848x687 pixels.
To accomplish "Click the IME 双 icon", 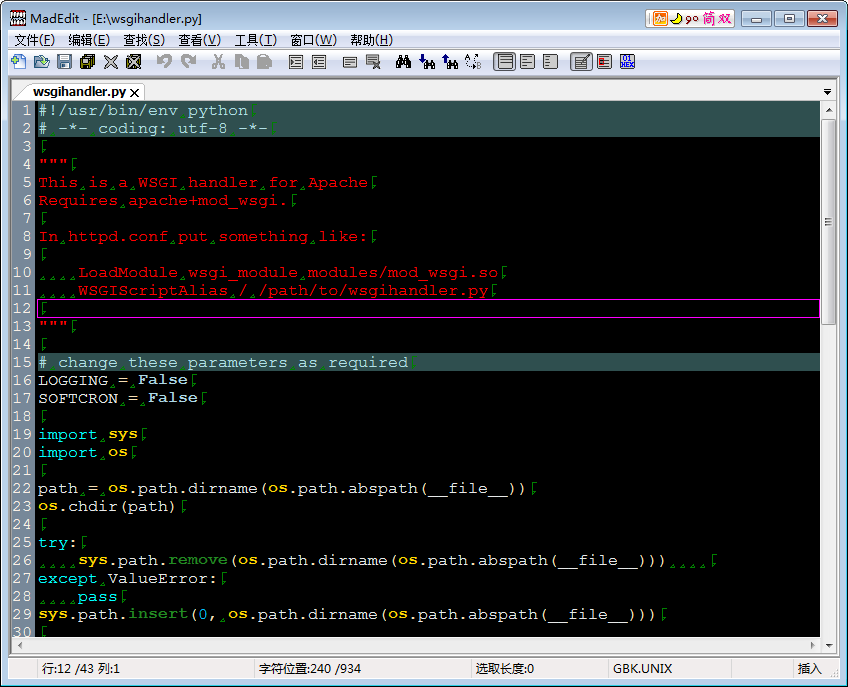I will click(725, 19).
